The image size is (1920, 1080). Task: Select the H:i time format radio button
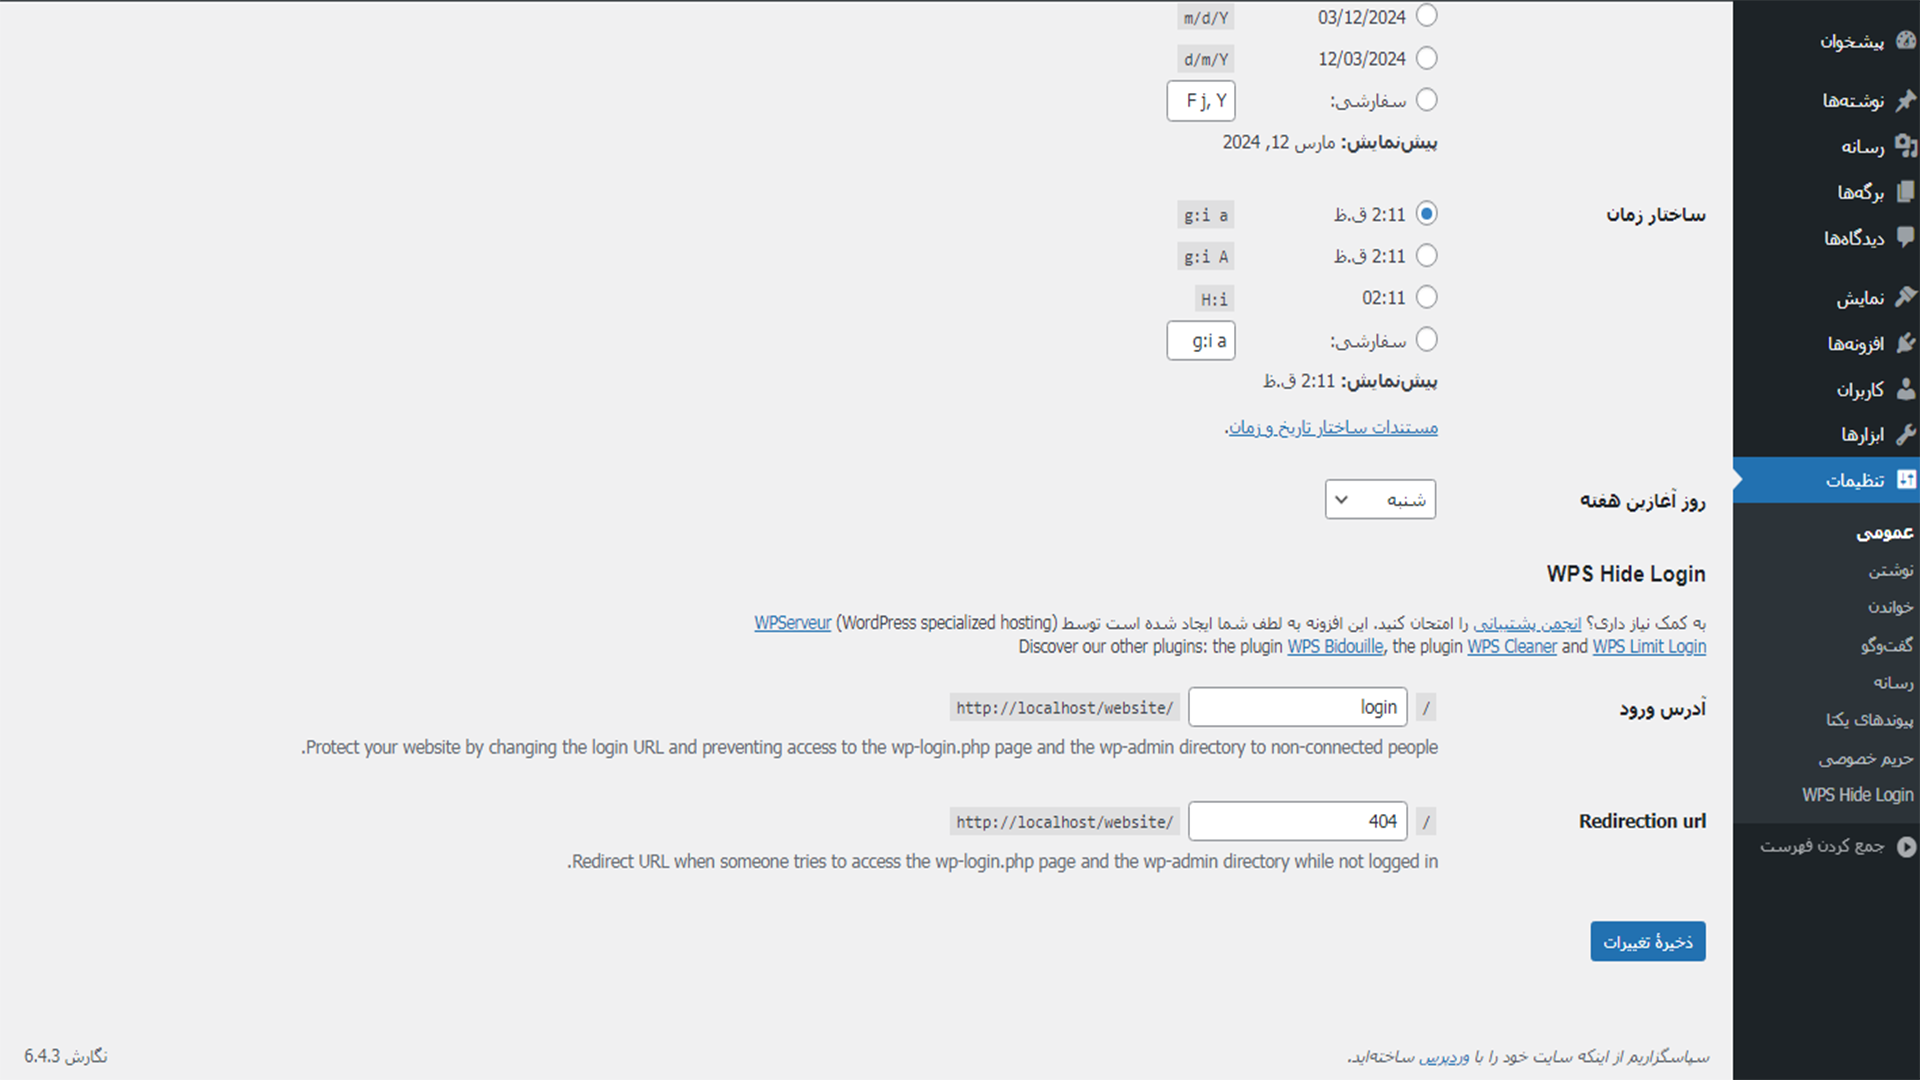tap(1425, 297)
